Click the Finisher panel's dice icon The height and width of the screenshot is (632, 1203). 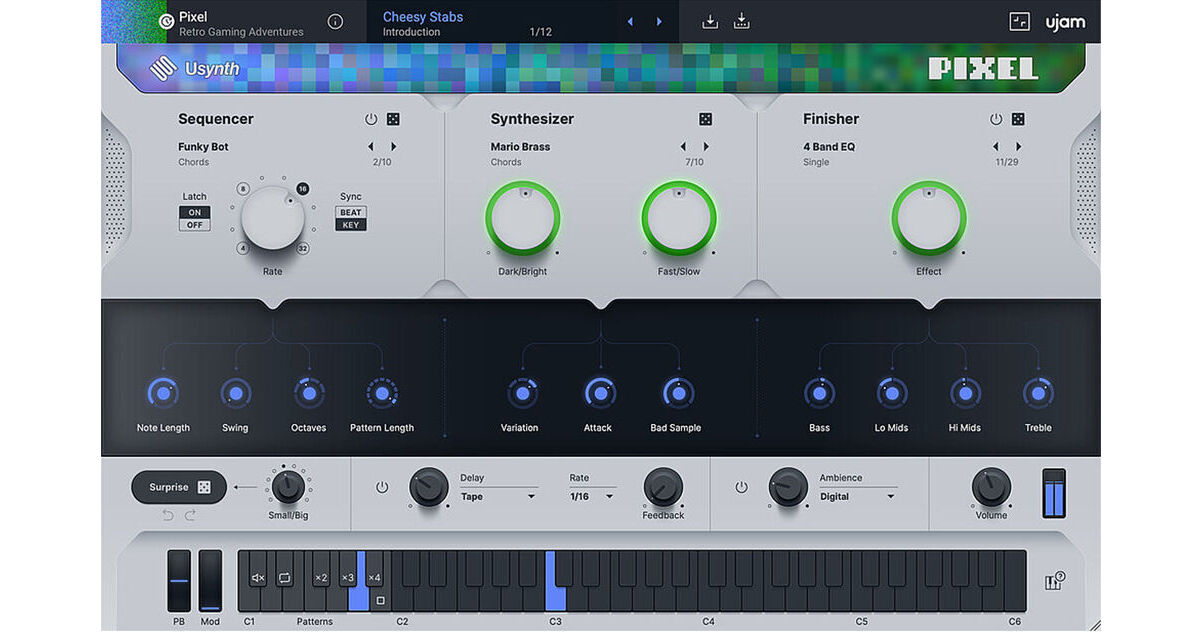[1018, 118]
